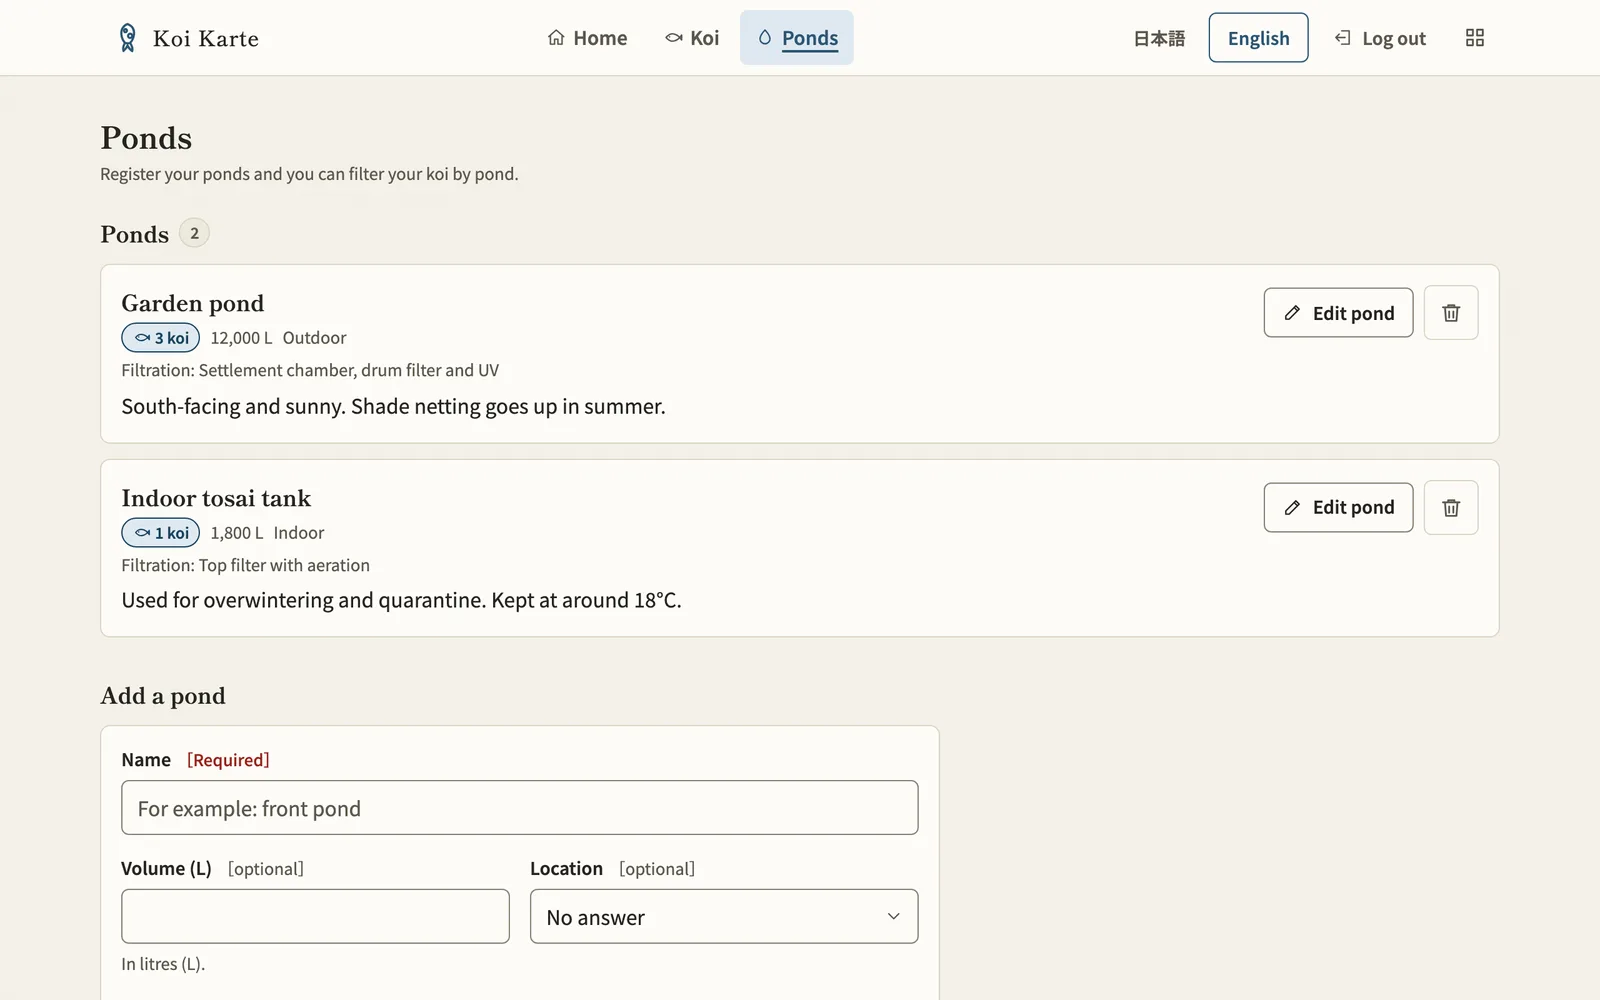
Task: Select the Ponds navigation tab
Action: [797, 38]
